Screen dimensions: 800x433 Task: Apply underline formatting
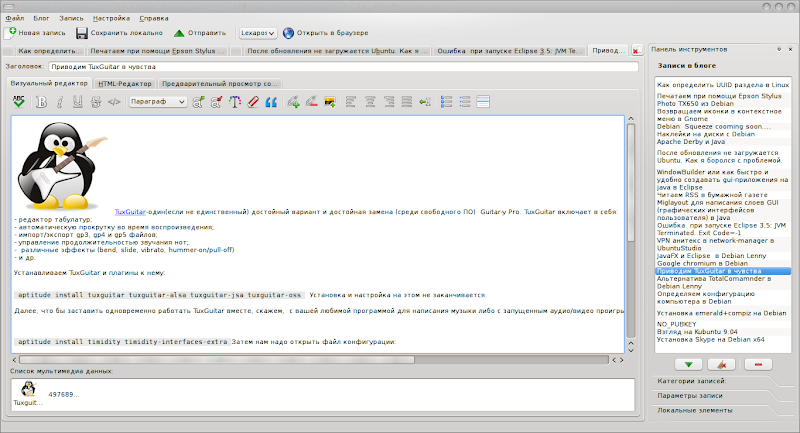click(x=78, y=101)
